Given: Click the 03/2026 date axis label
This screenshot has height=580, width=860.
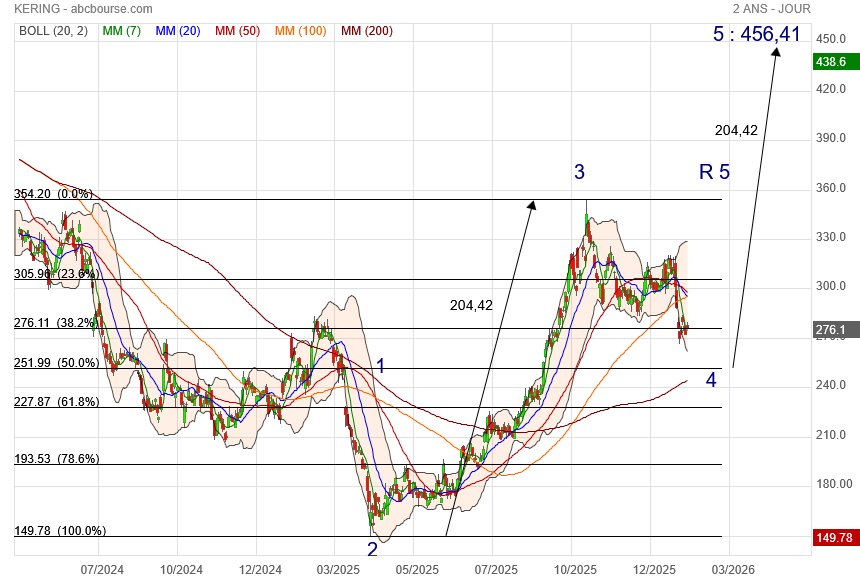Looking at the screenshot, I should 733,570.
